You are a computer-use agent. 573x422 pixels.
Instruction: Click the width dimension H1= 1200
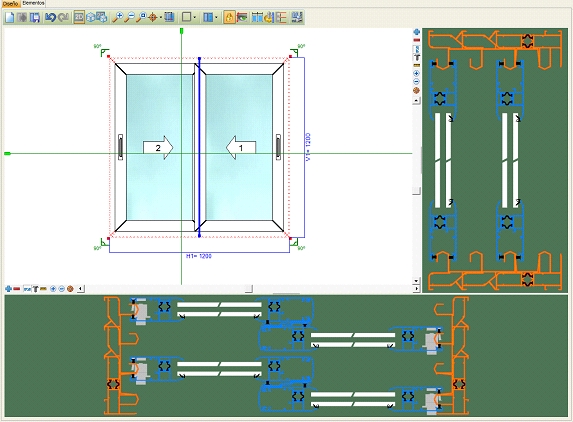pyautogui.click(x=199, y=256)
